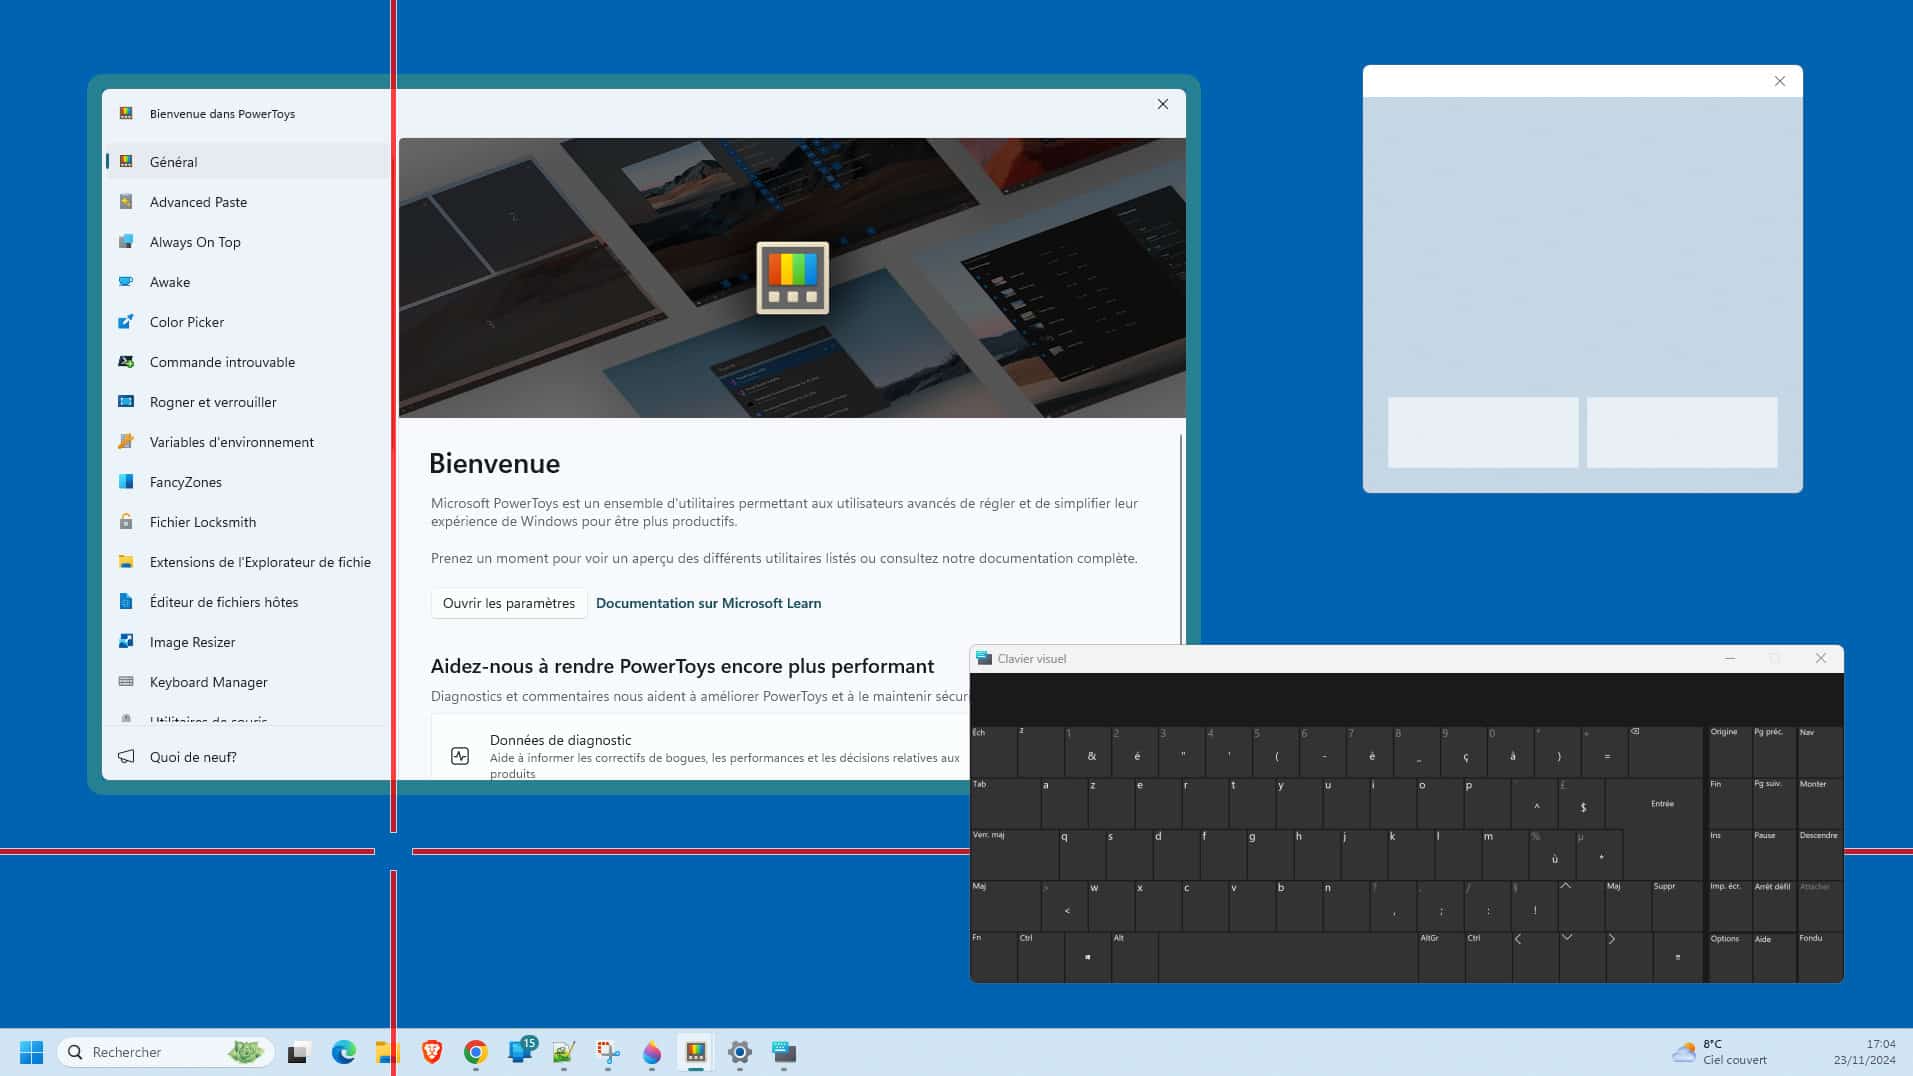Screen dimensions: 1913x1076
Task: Click PowerToys welcome window scrollbar
Action: 1181,540
